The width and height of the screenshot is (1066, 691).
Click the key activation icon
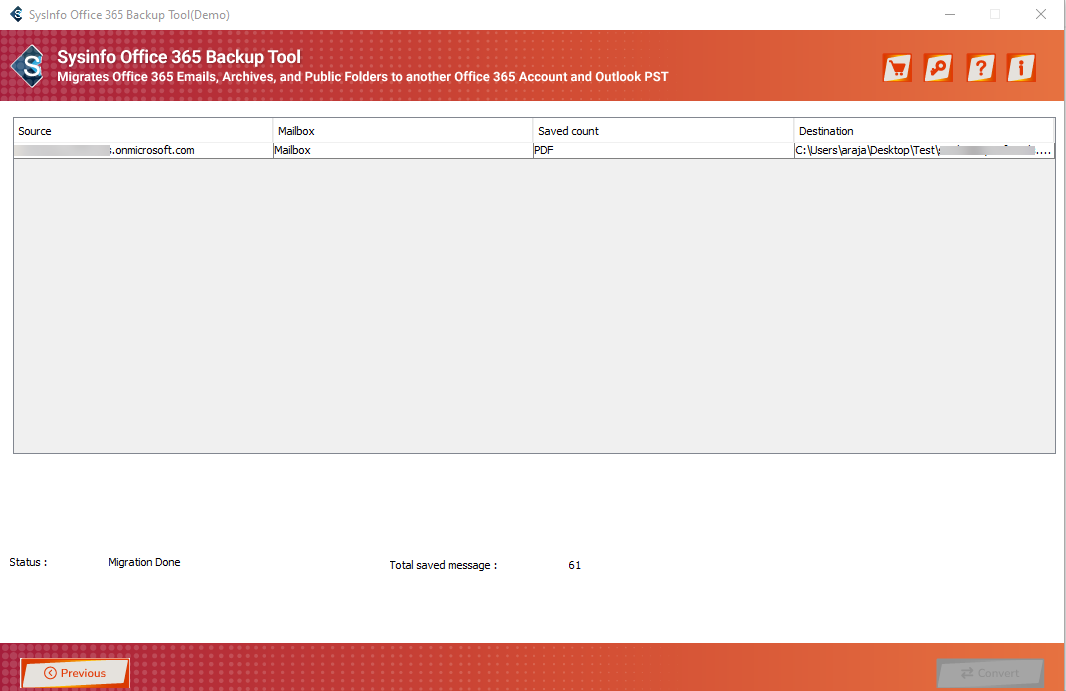pos(939,67)
